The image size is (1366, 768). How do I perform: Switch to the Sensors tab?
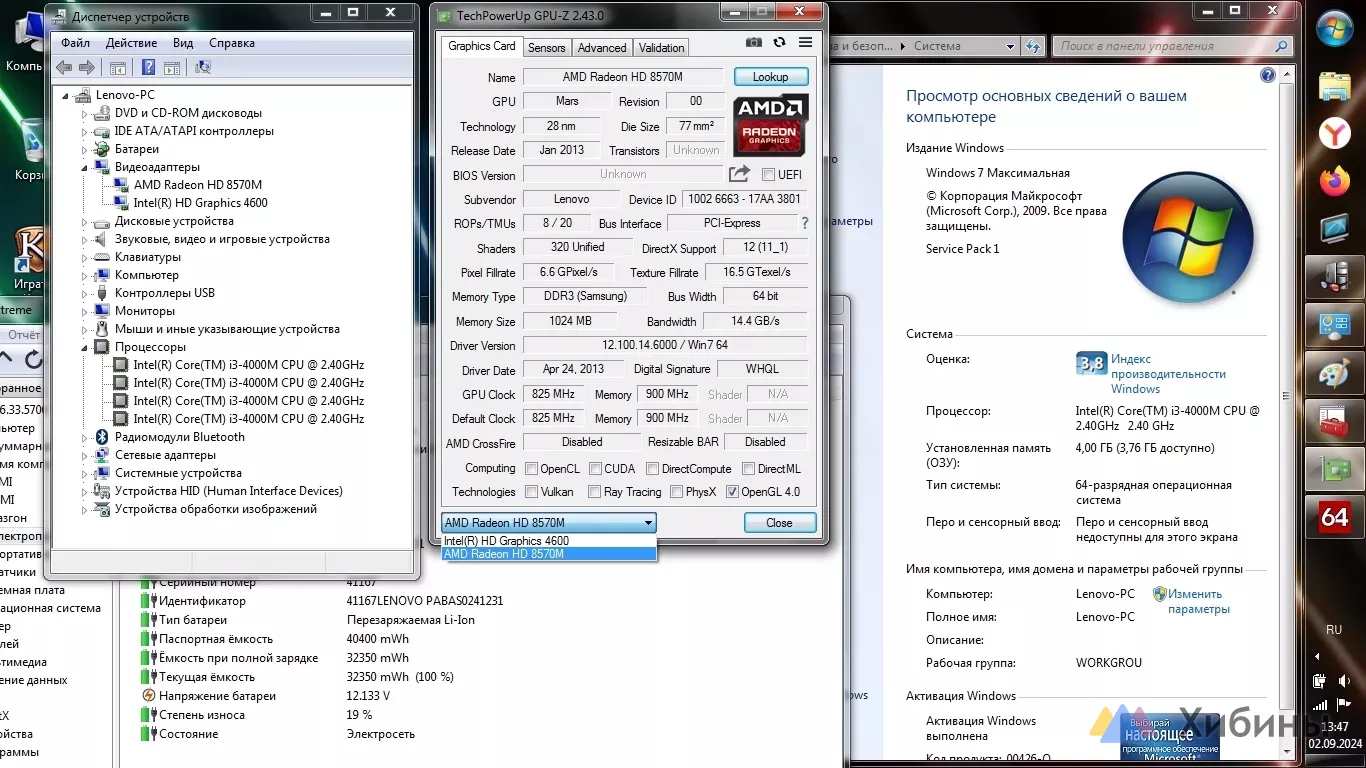[x=547, y=47]
